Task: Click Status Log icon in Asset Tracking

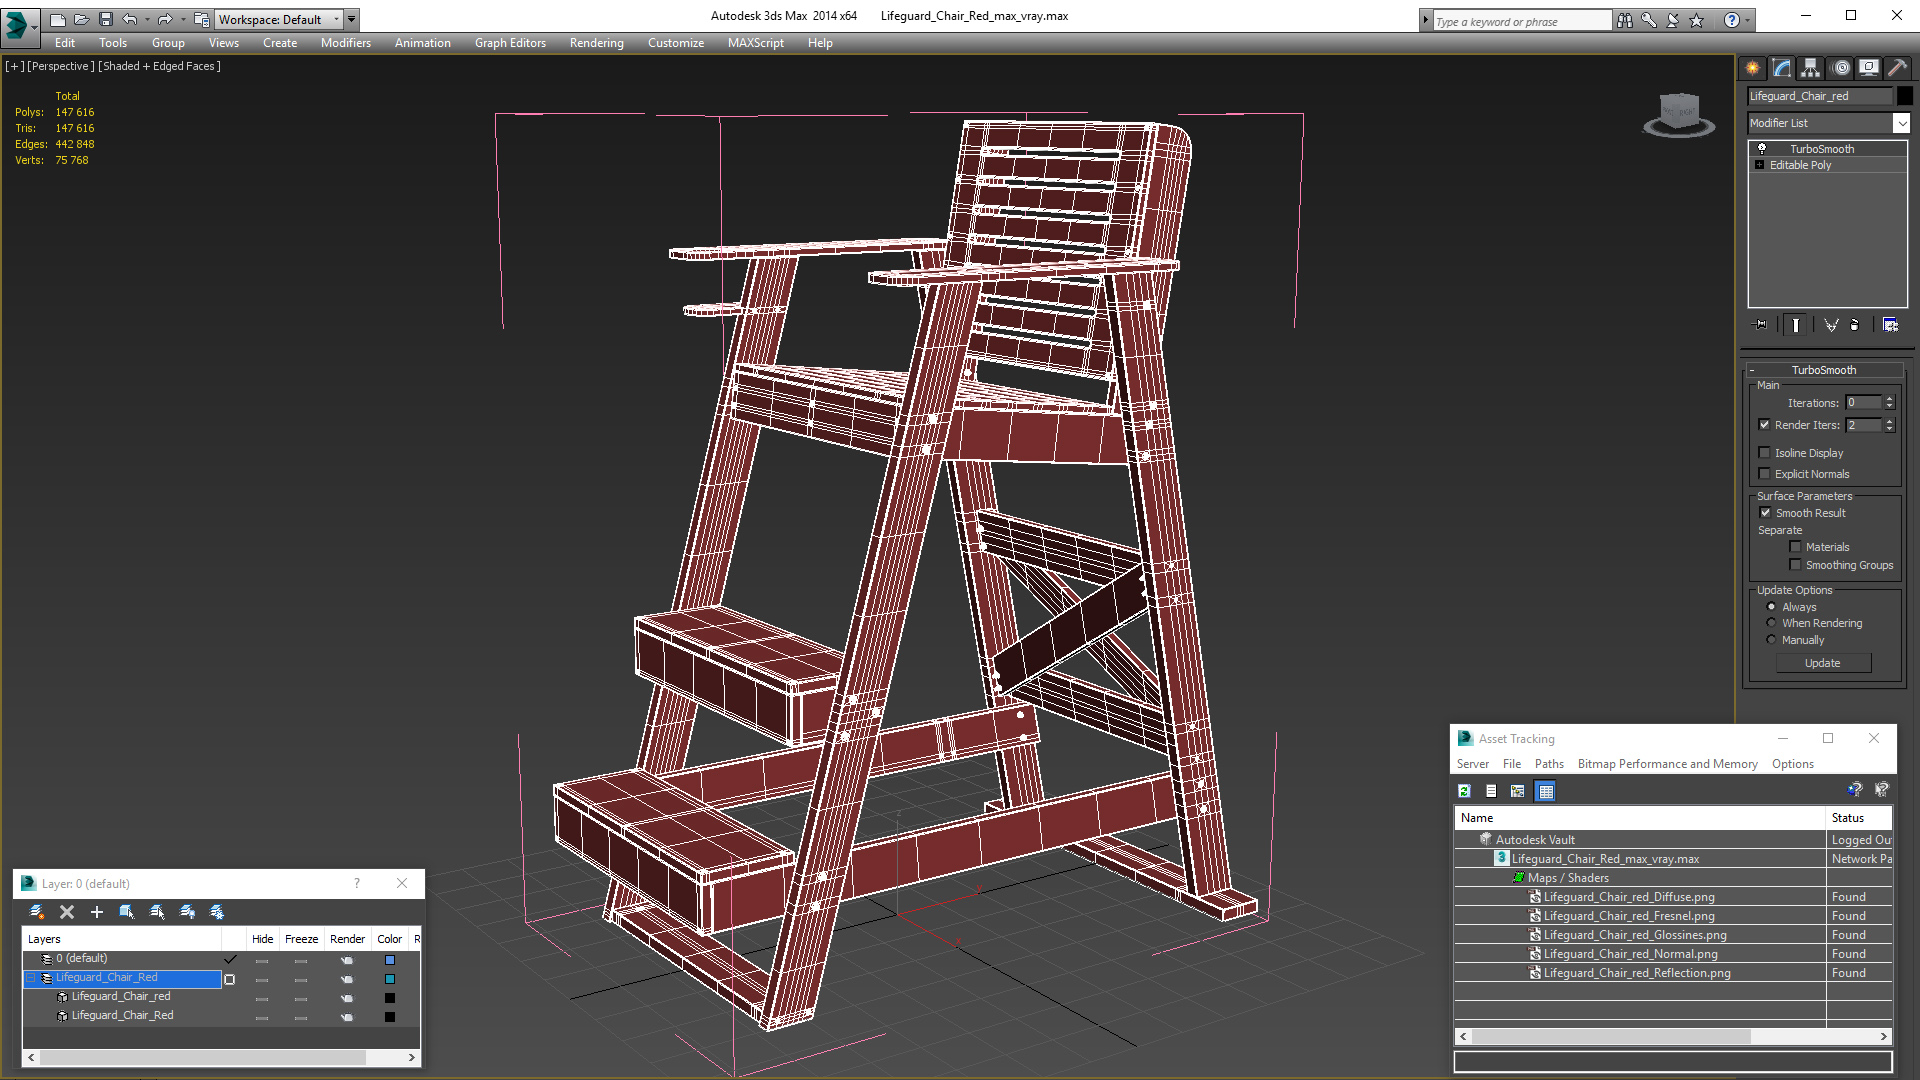Action: tap(1491, 791)
